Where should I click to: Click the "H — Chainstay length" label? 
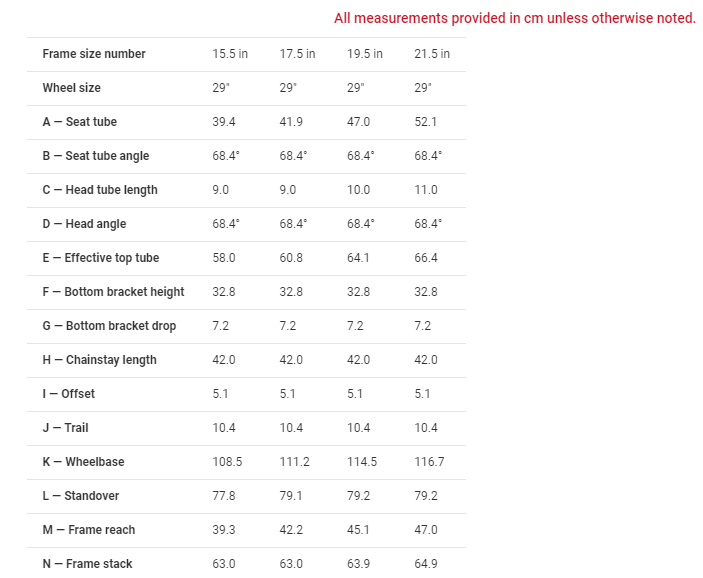click(x=99, y=360)
